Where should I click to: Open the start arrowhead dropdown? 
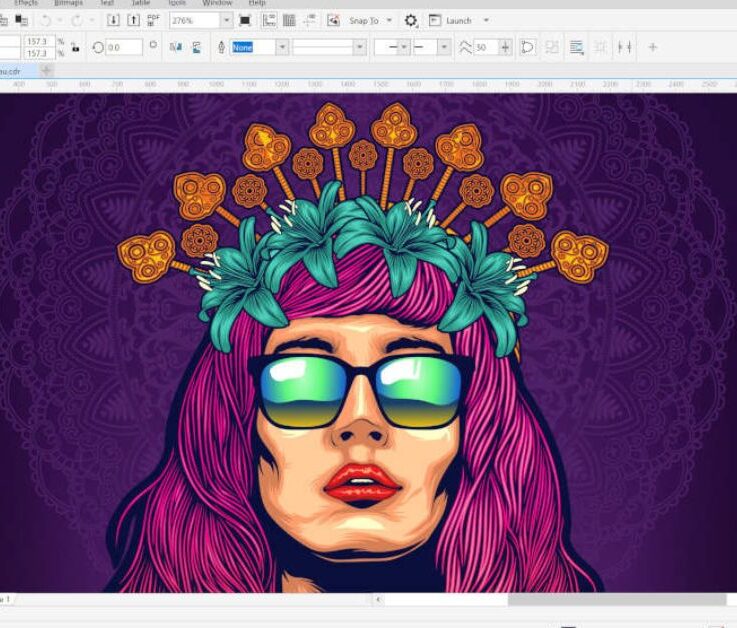pyautogui.click(x=404, y=47)
